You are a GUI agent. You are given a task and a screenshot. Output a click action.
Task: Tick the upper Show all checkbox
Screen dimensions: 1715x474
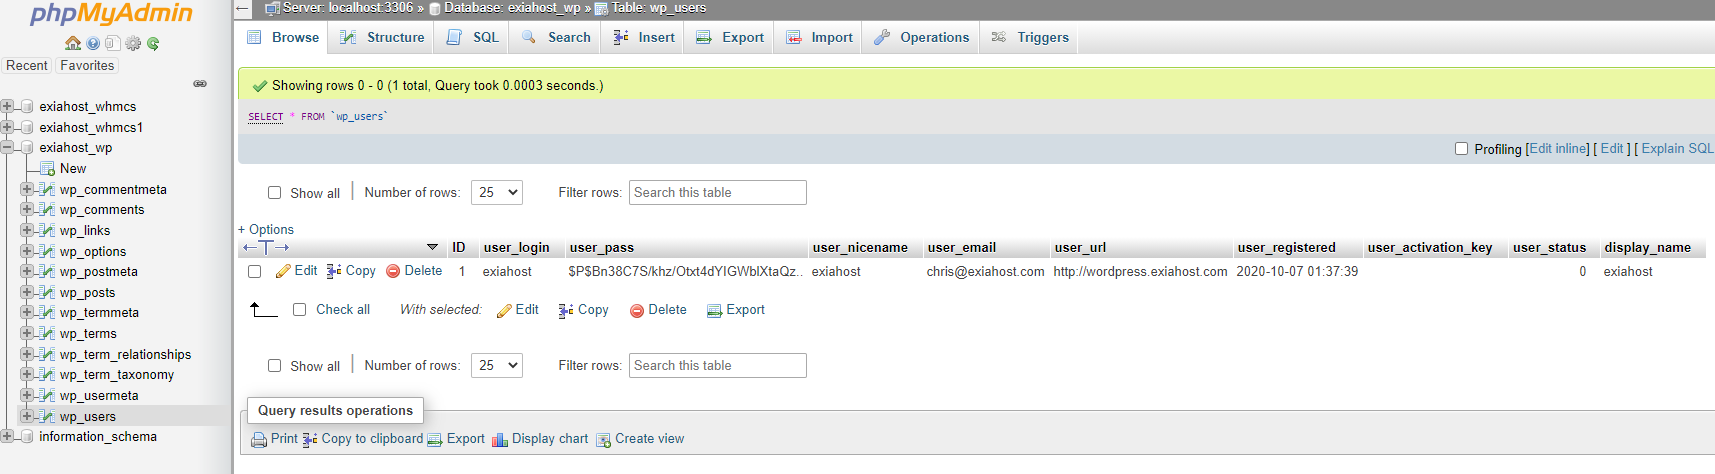point(274,193)
